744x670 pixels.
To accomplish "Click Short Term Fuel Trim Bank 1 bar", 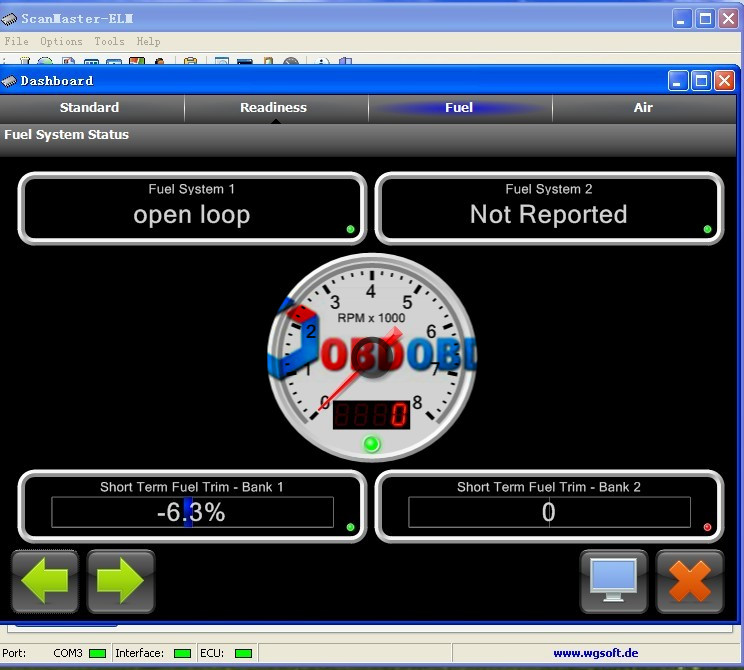I will click(x=192, y=513).
